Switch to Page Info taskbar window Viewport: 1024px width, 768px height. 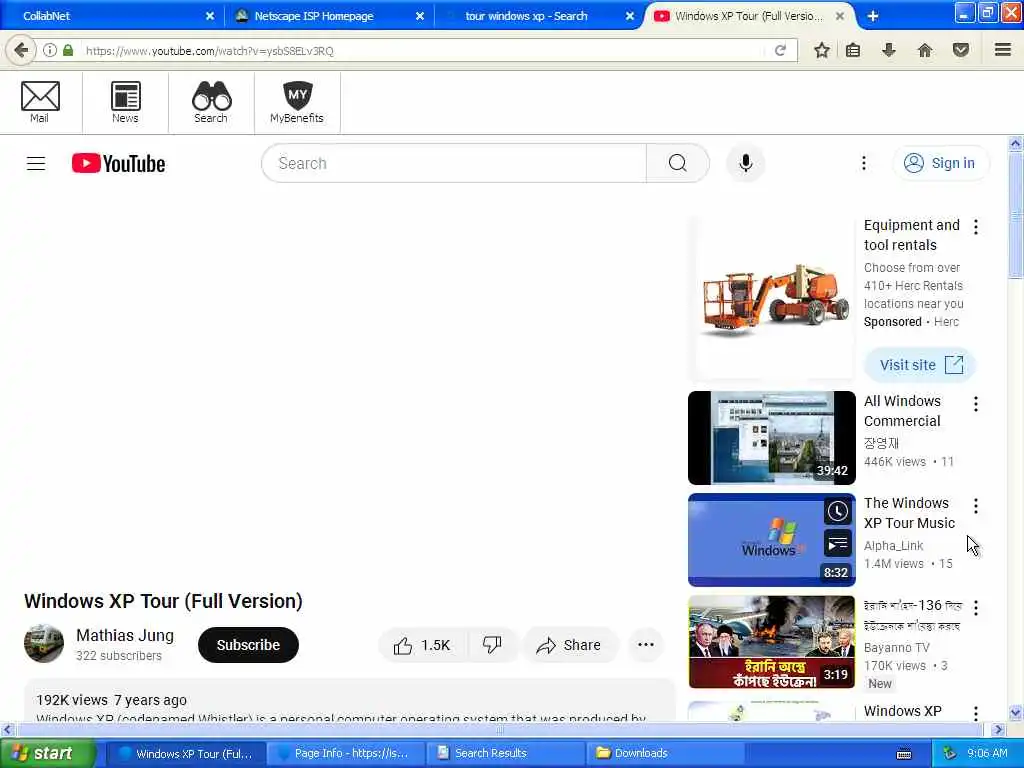coord(345,754)
